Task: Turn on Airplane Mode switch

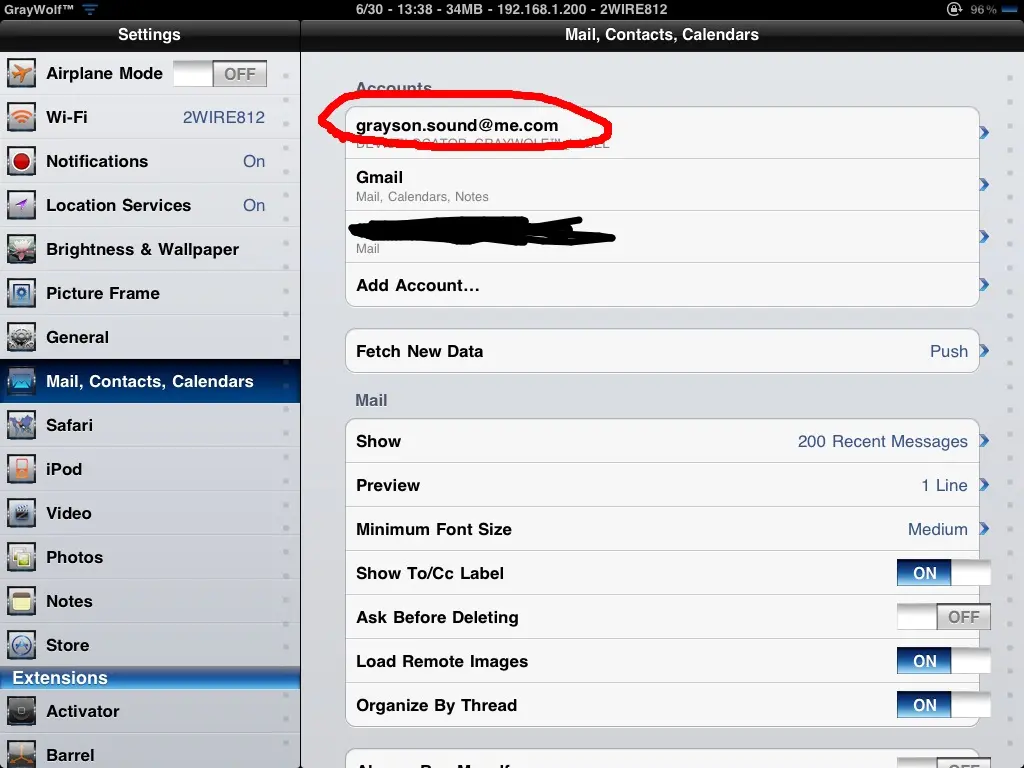Action: 220,74
